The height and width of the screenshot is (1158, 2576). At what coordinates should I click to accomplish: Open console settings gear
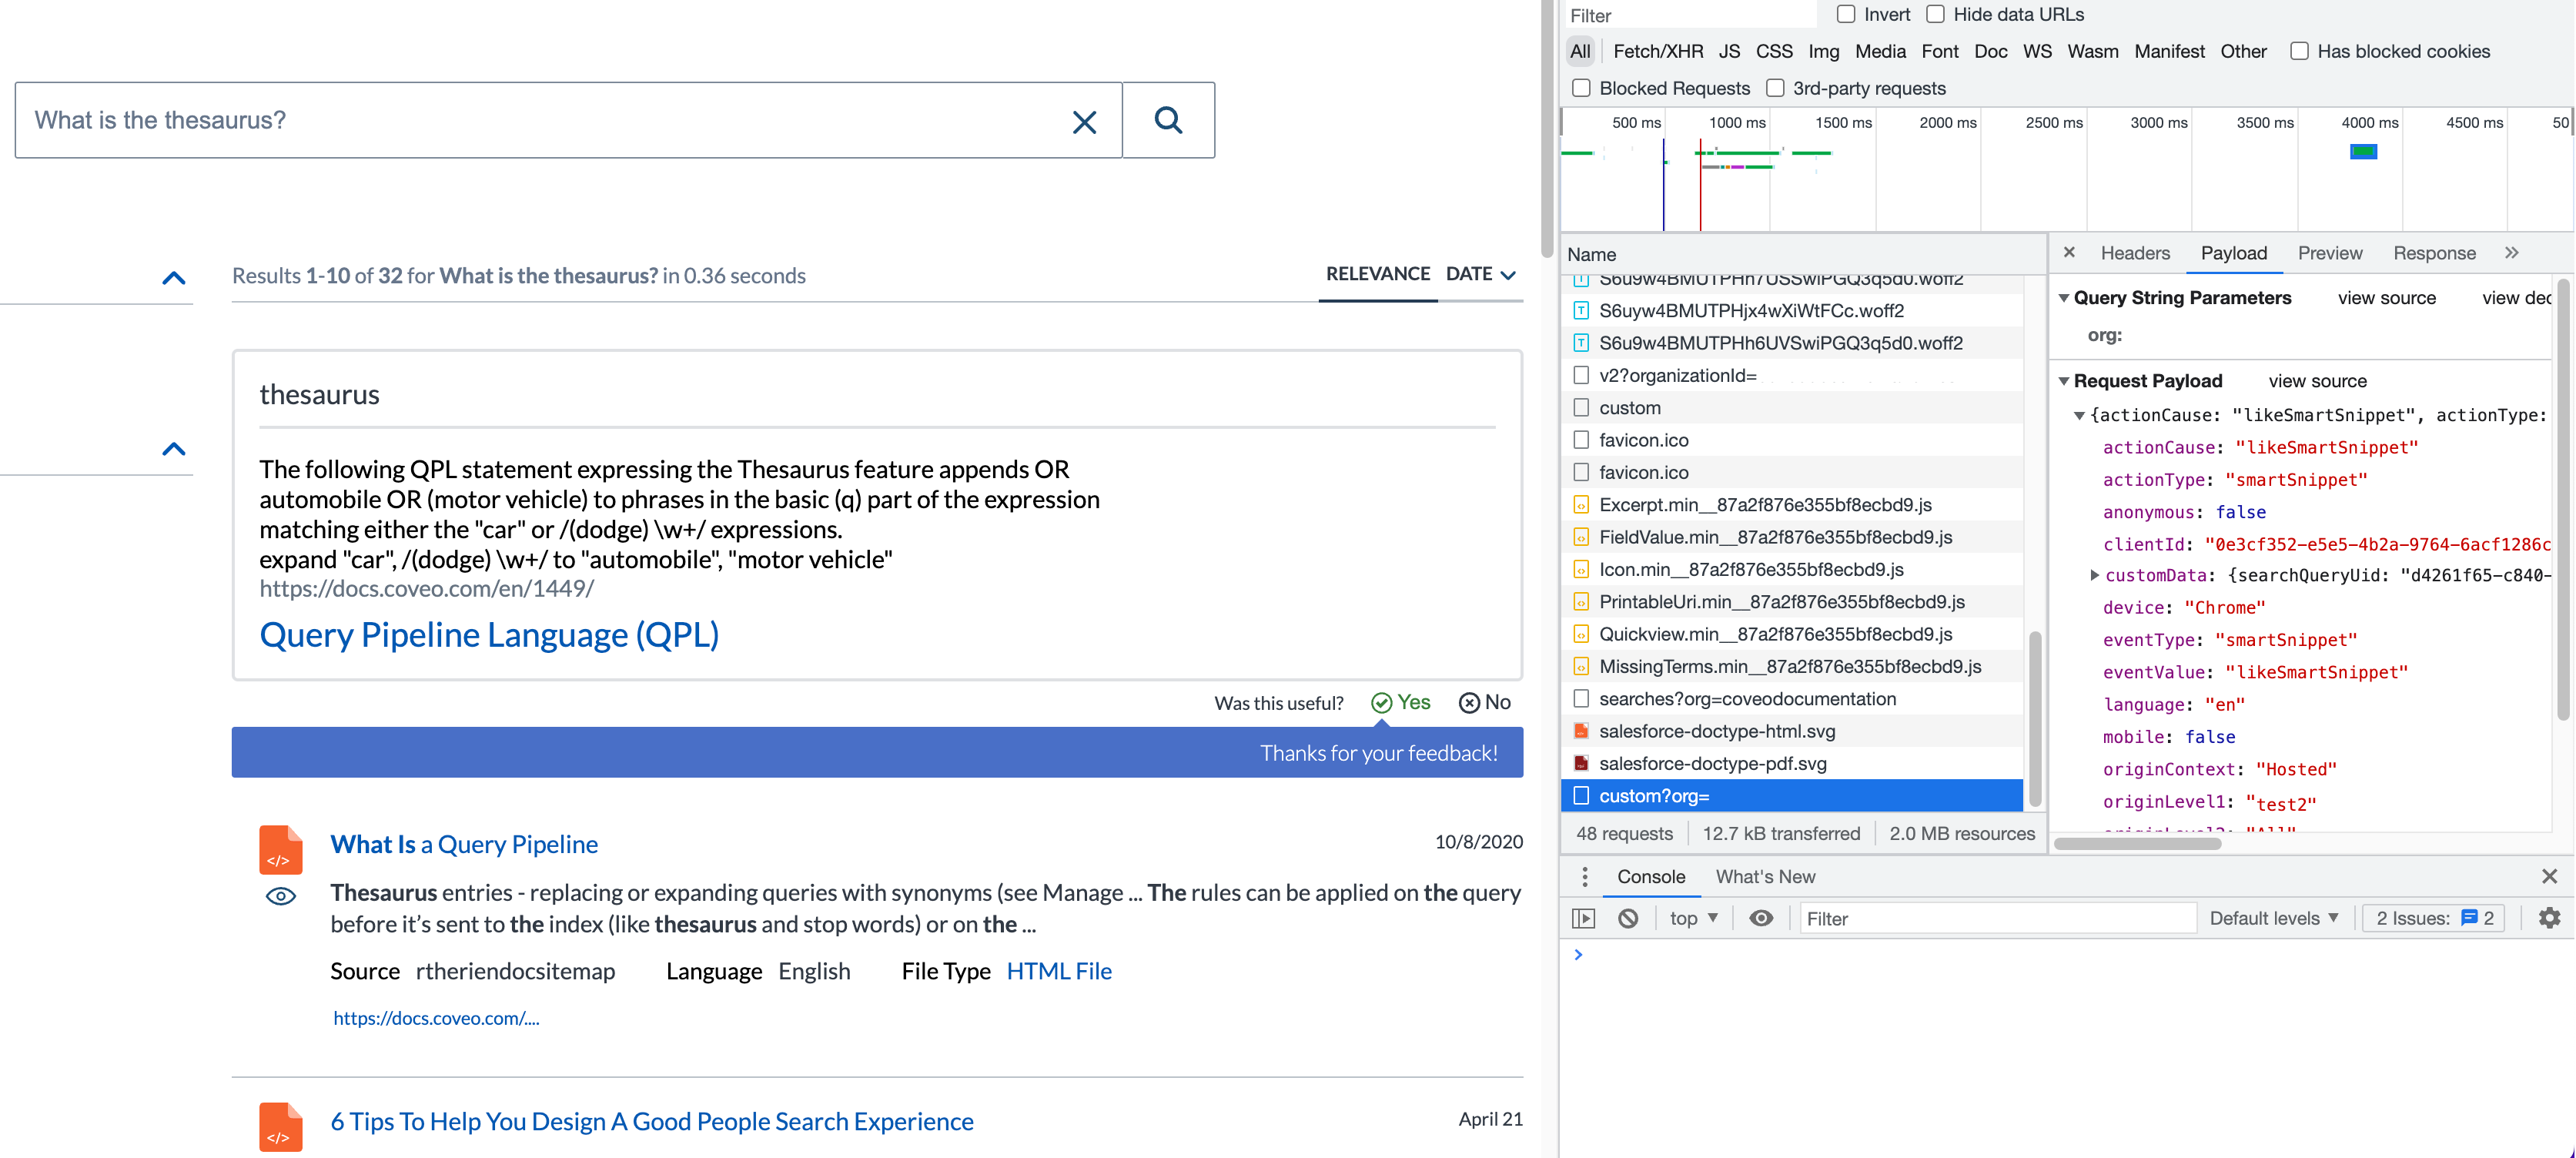click(2549, 918)
